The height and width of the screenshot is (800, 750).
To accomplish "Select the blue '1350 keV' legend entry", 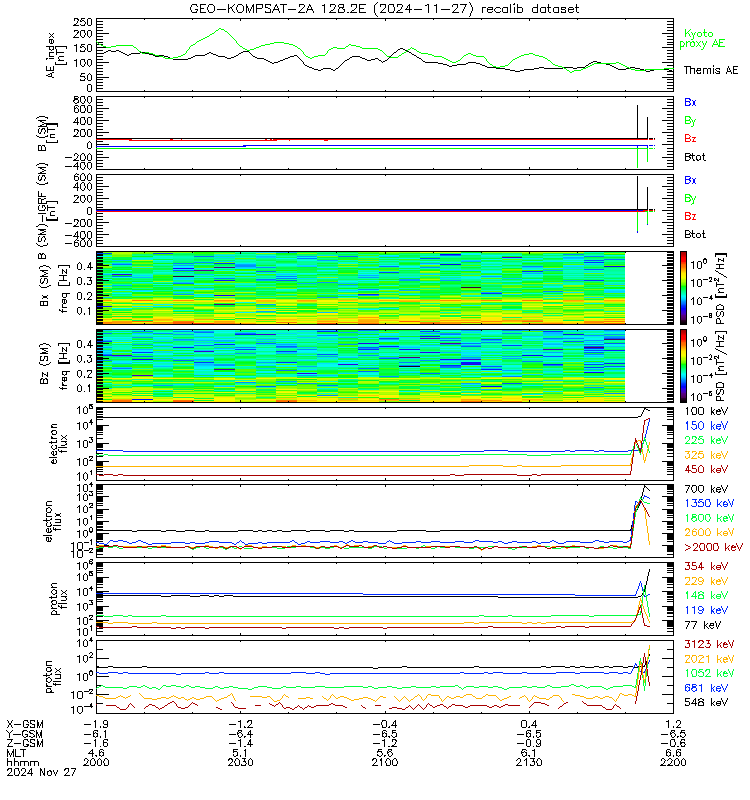I will pos(709,503).
